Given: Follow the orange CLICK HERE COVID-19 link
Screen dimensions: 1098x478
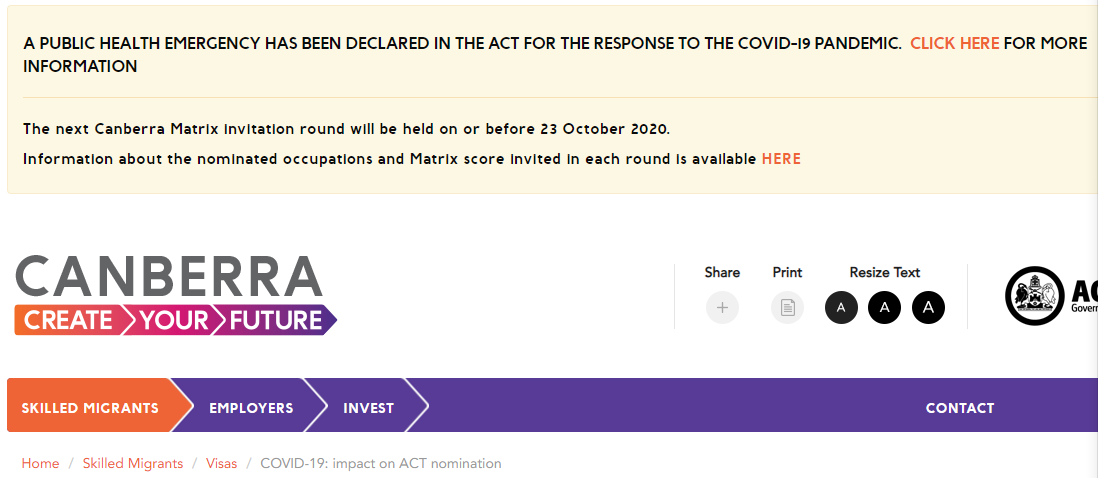Looking at the screenshot, I should tap(954, 43).
